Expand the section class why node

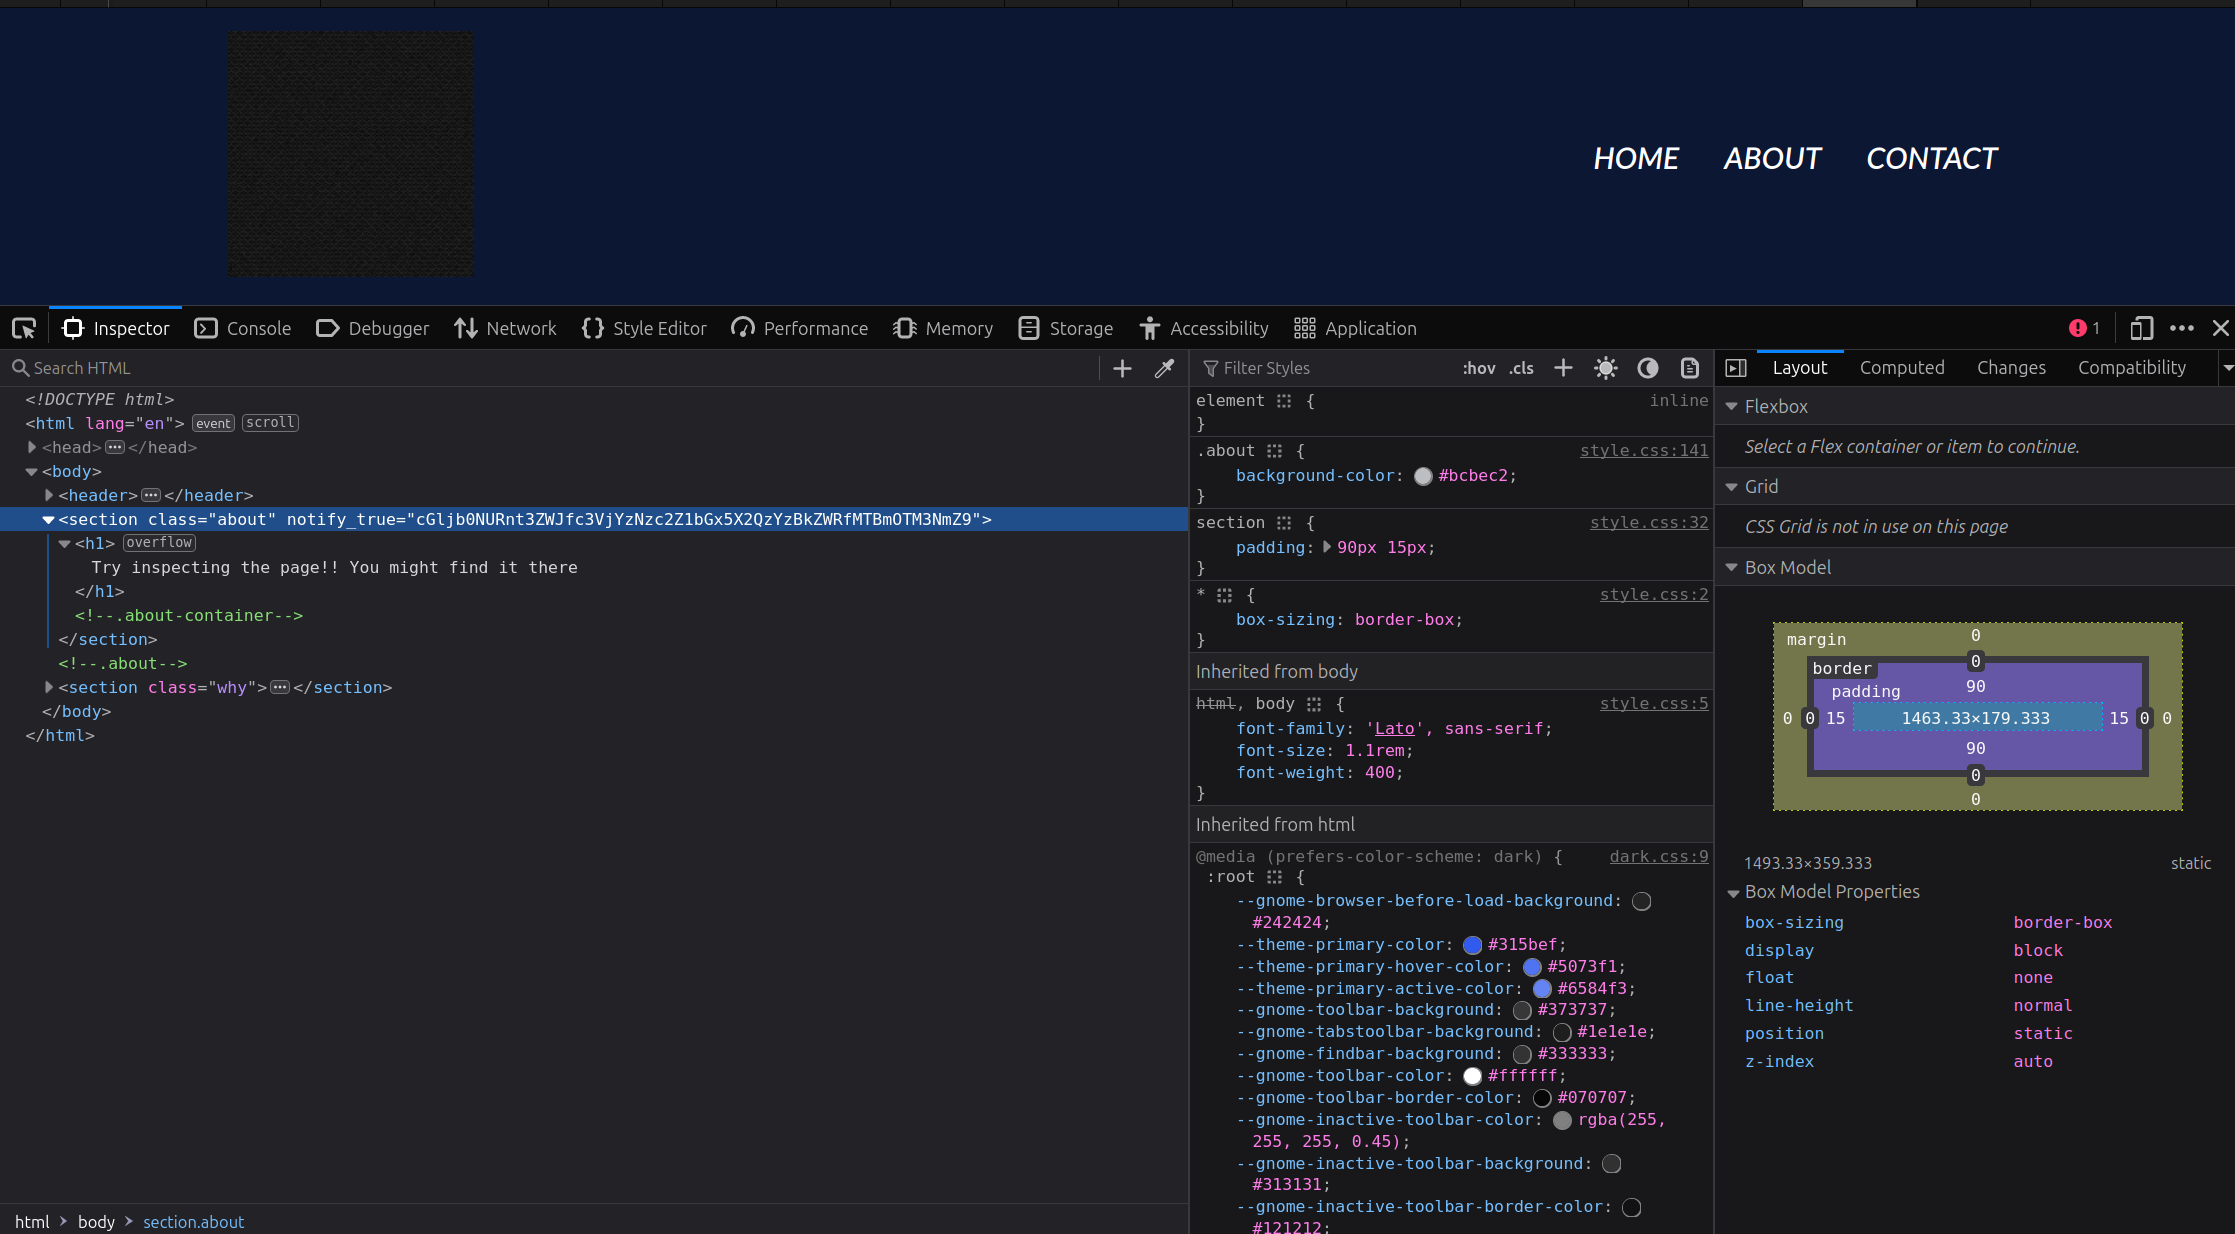click(x=49, y=687)
